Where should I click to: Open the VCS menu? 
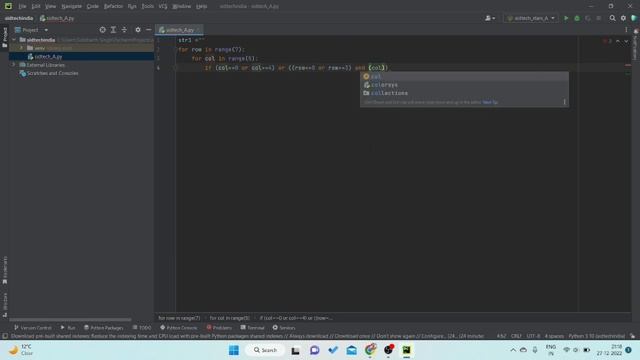click(x=163, y=6)
